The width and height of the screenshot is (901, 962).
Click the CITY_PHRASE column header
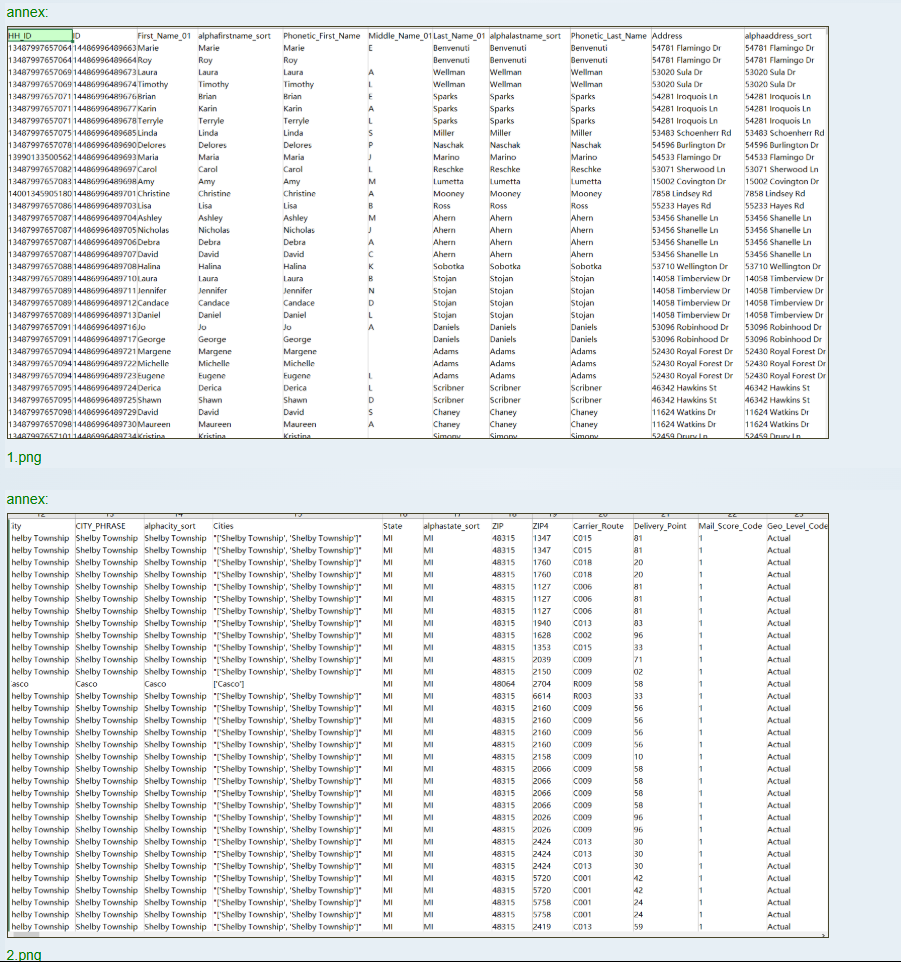pos(100,526)
